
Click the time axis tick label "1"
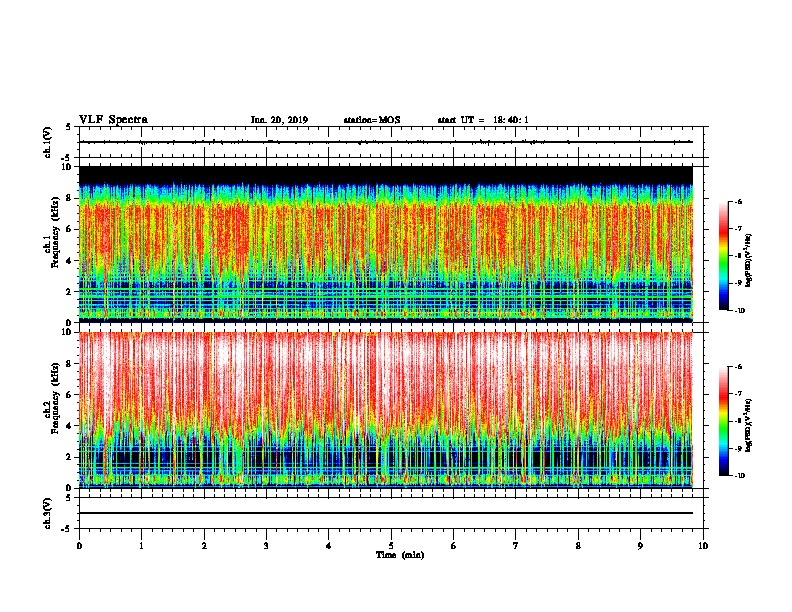[141, 545]
